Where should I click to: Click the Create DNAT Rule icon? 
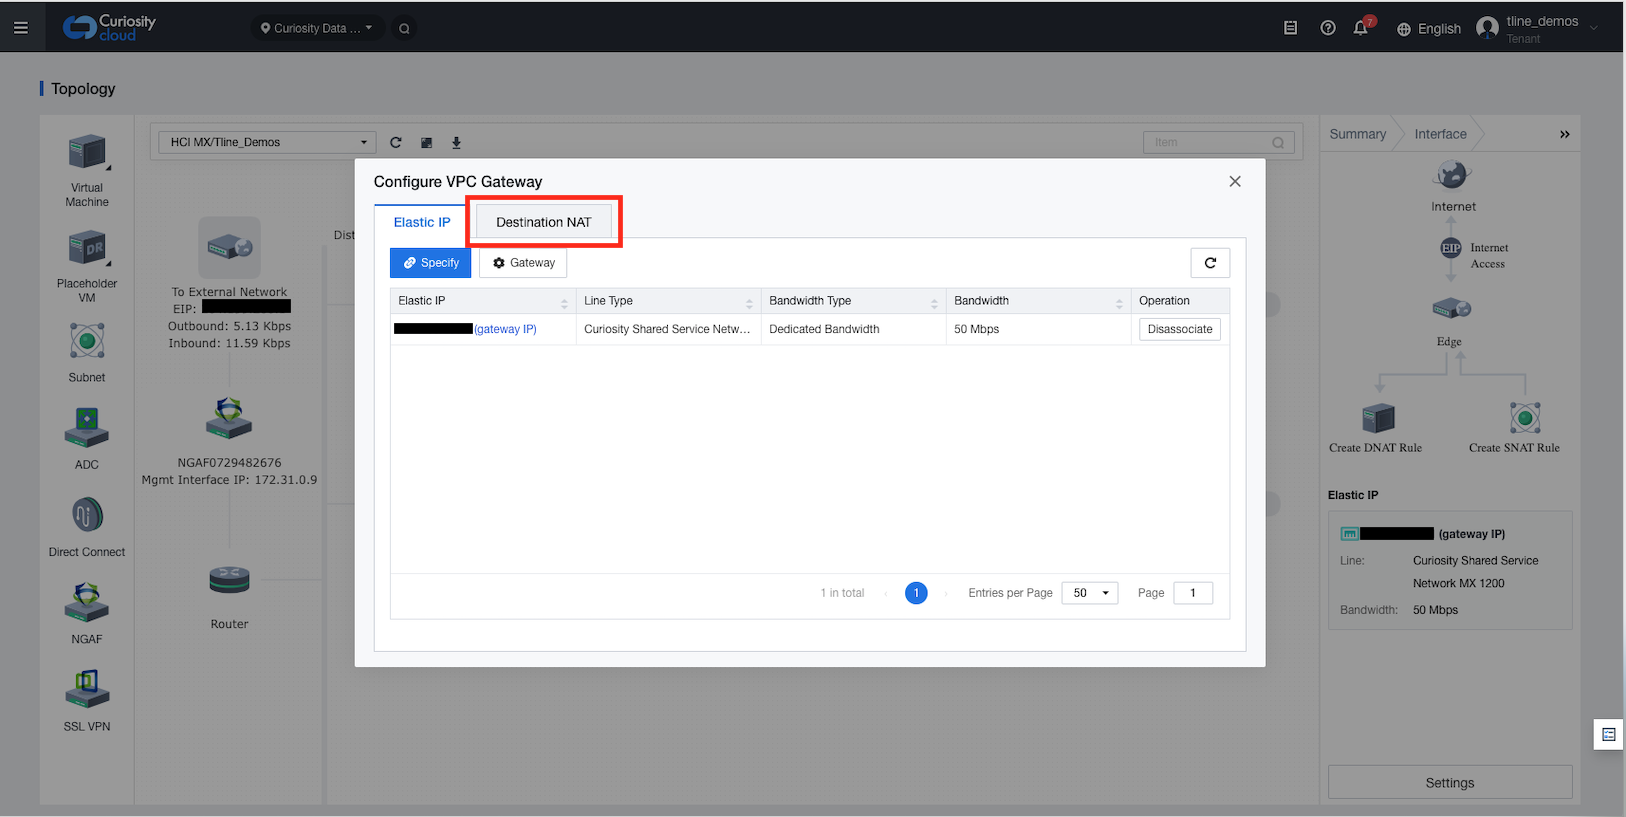pos(1378,418)
